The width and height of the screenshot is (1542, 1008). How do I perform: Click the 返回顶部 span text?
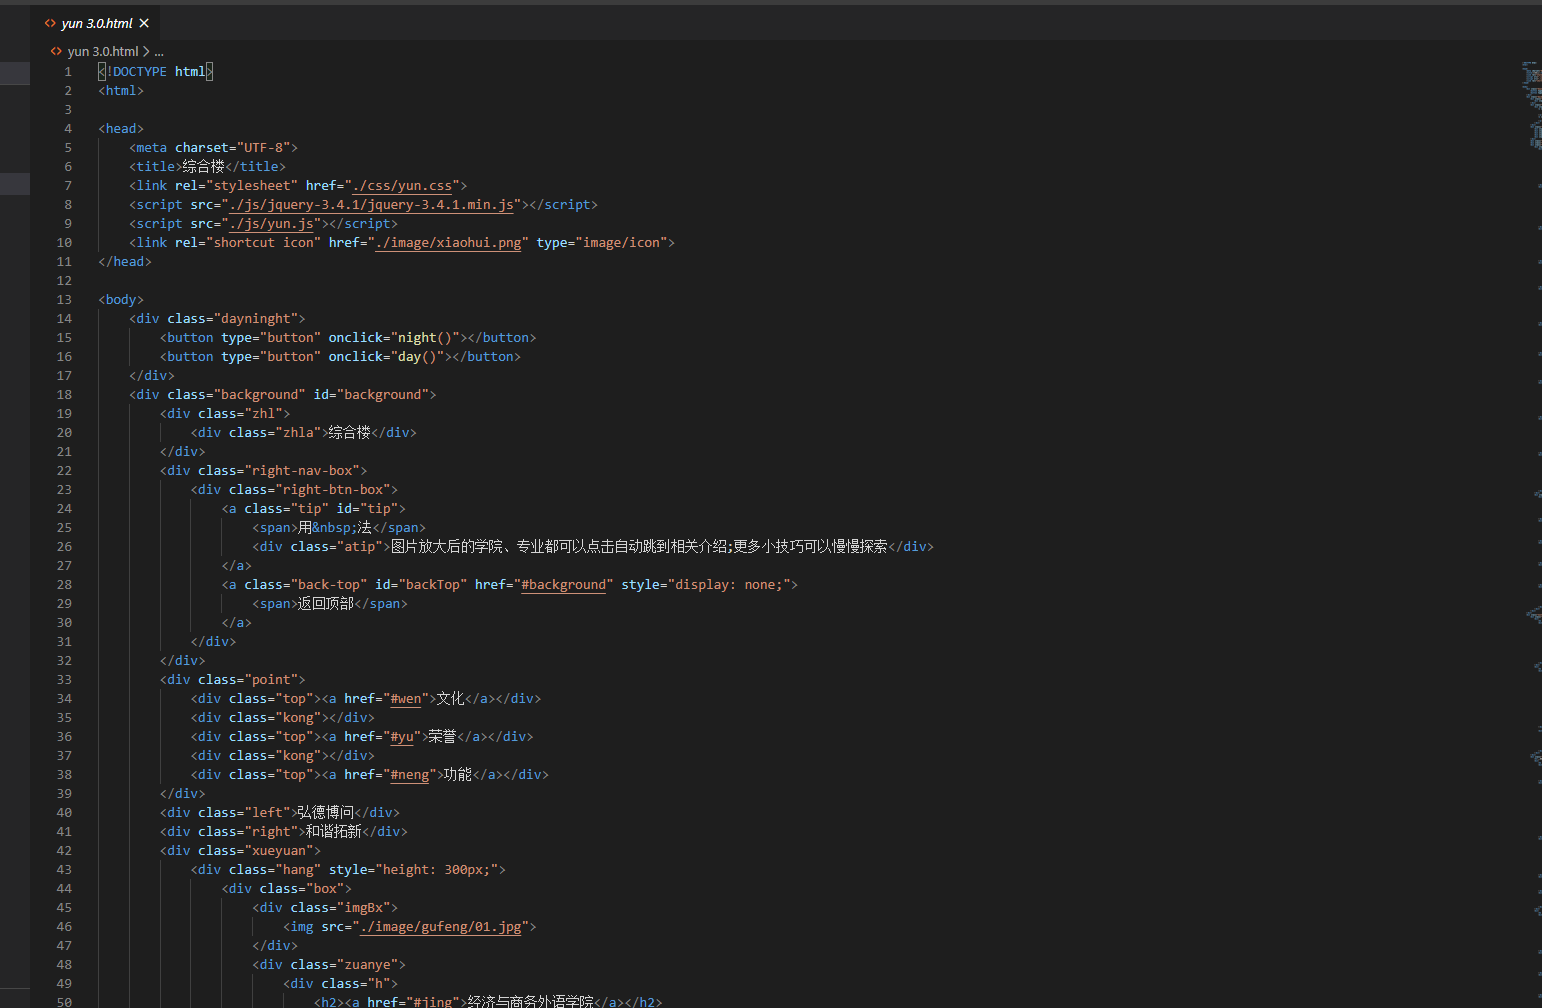(326, 604)
